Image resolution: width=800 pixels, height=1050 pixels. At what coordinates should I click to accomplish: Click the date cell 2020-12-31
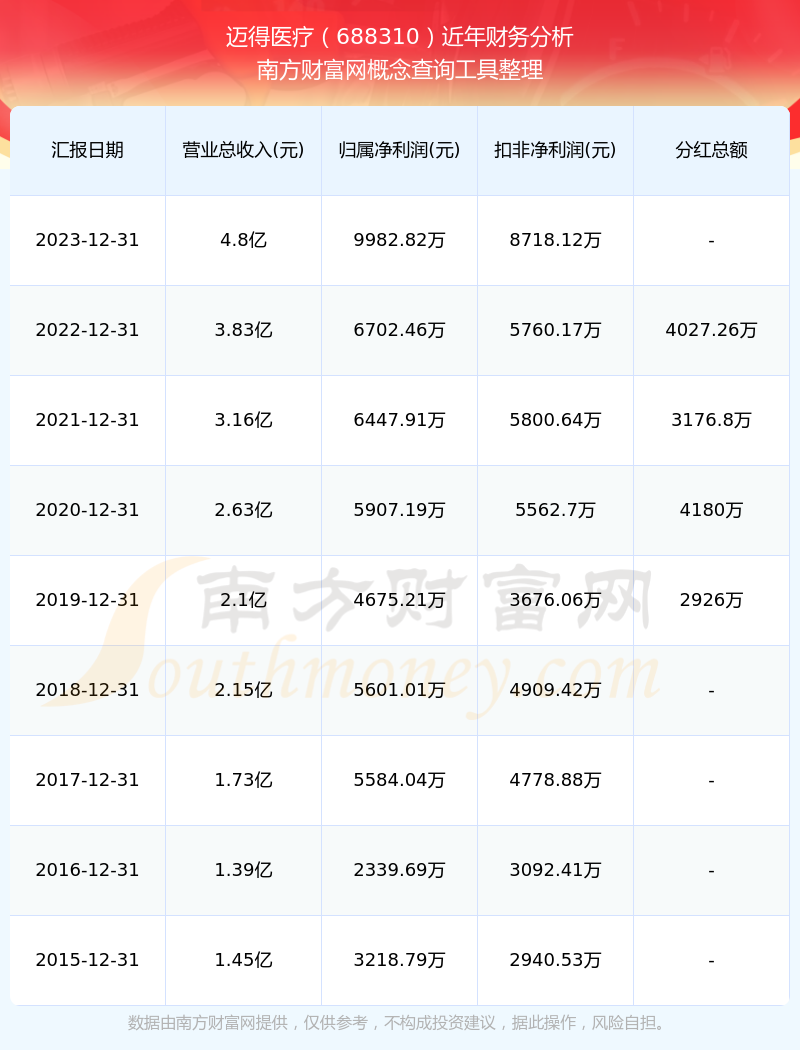coord(88,510)
